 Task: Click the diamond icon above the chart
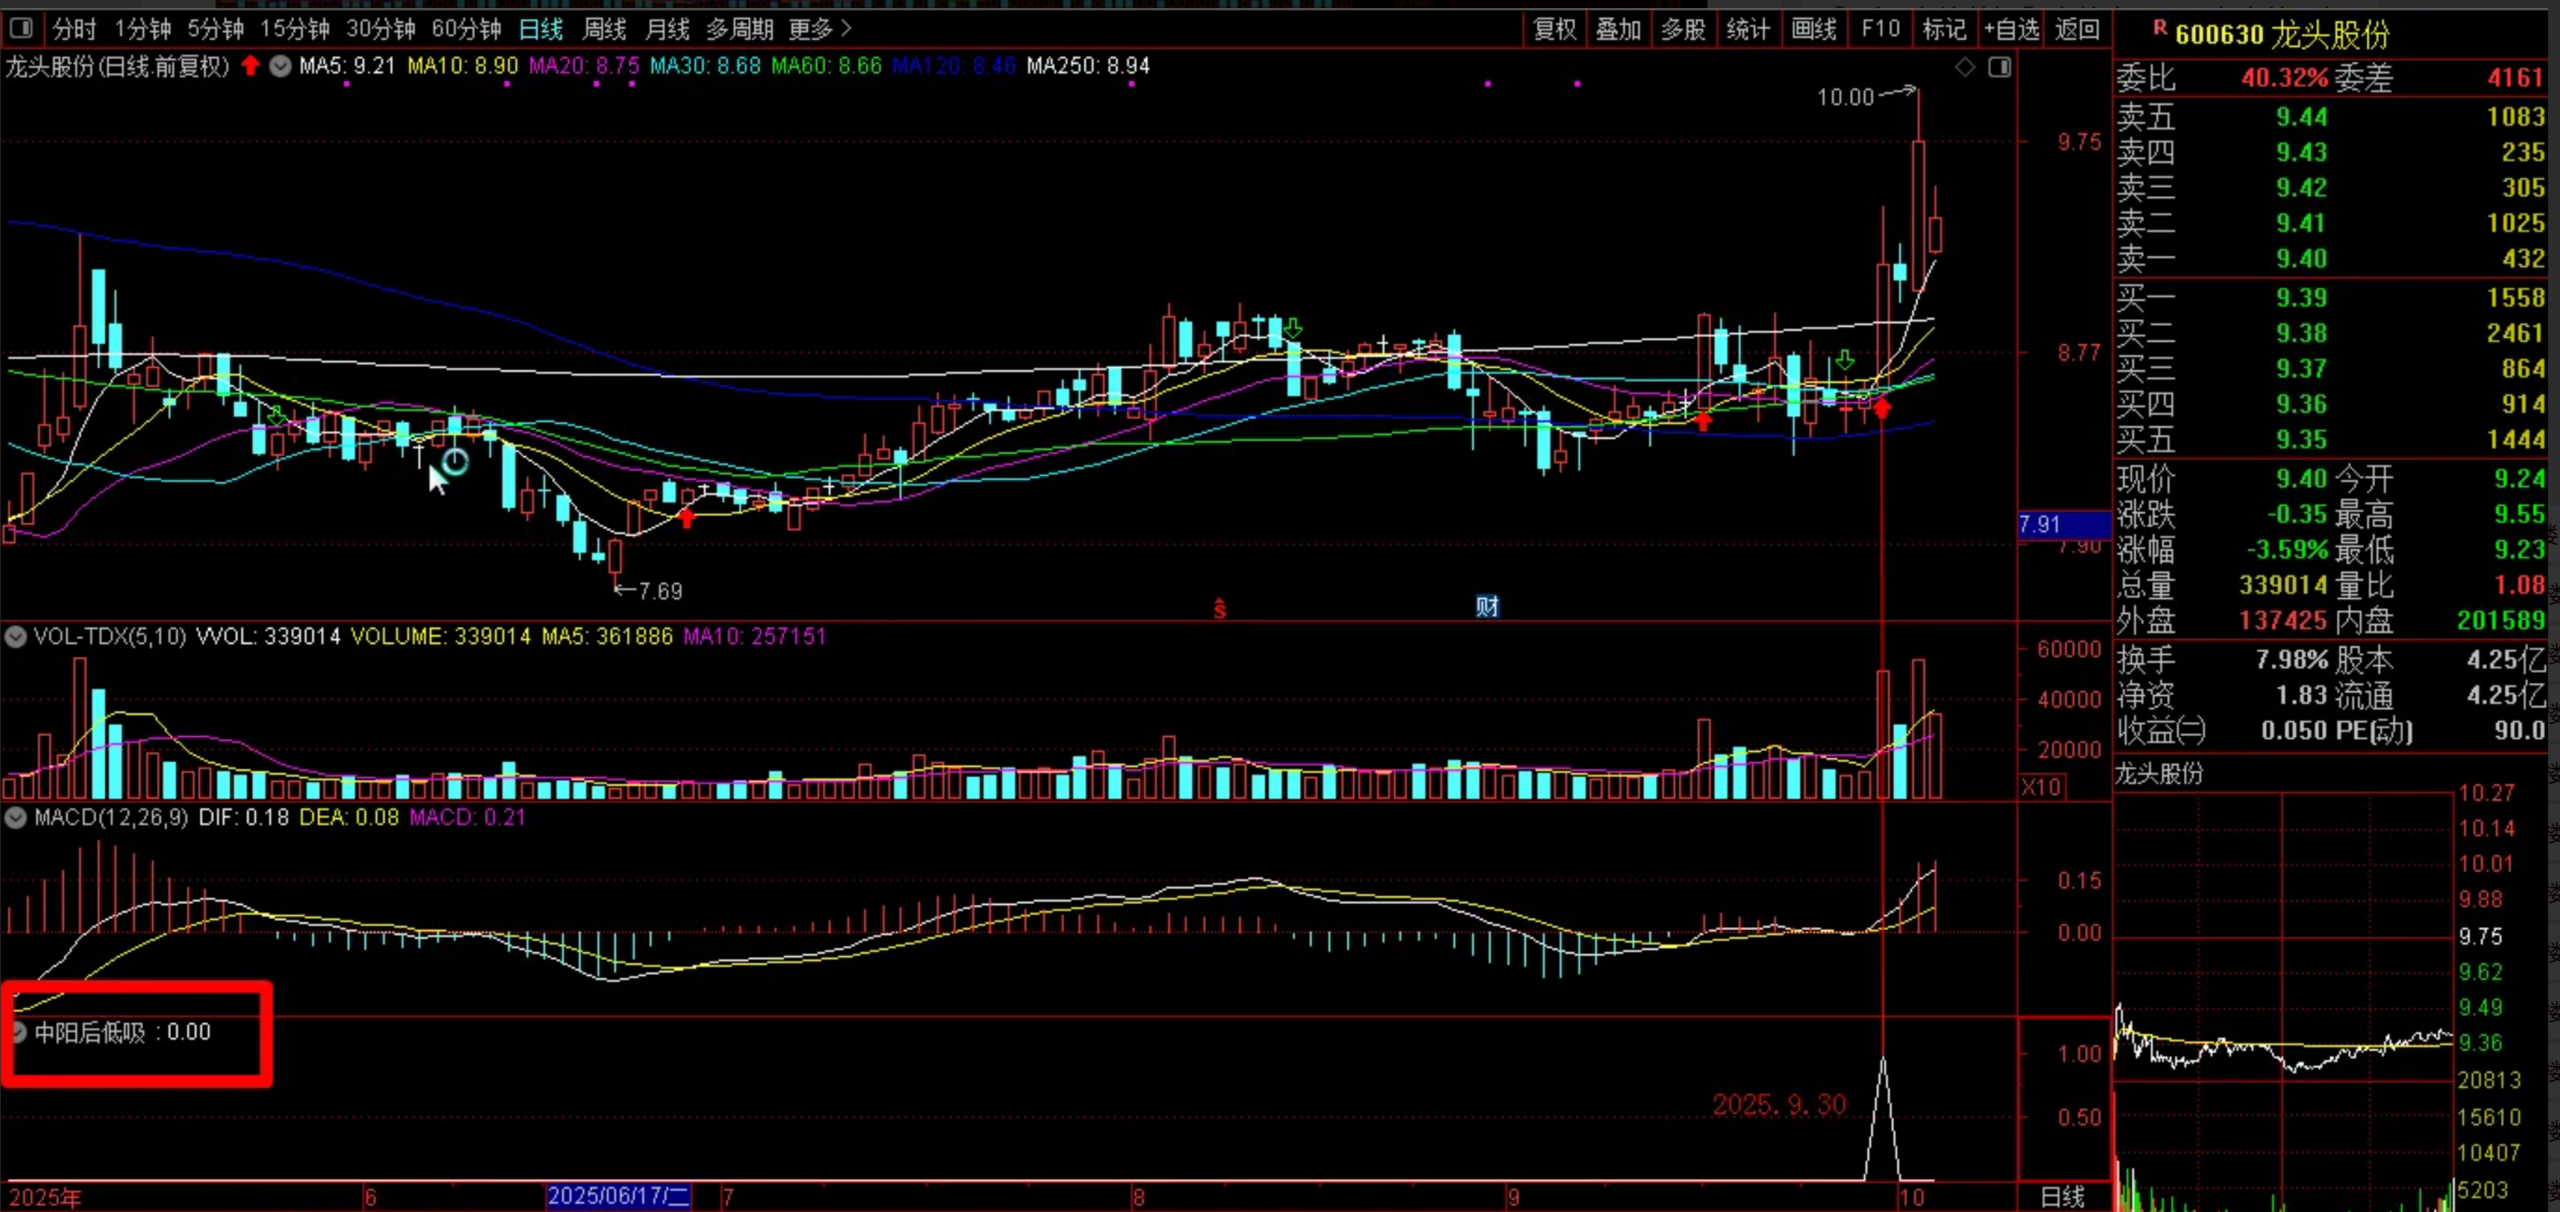1965,67
